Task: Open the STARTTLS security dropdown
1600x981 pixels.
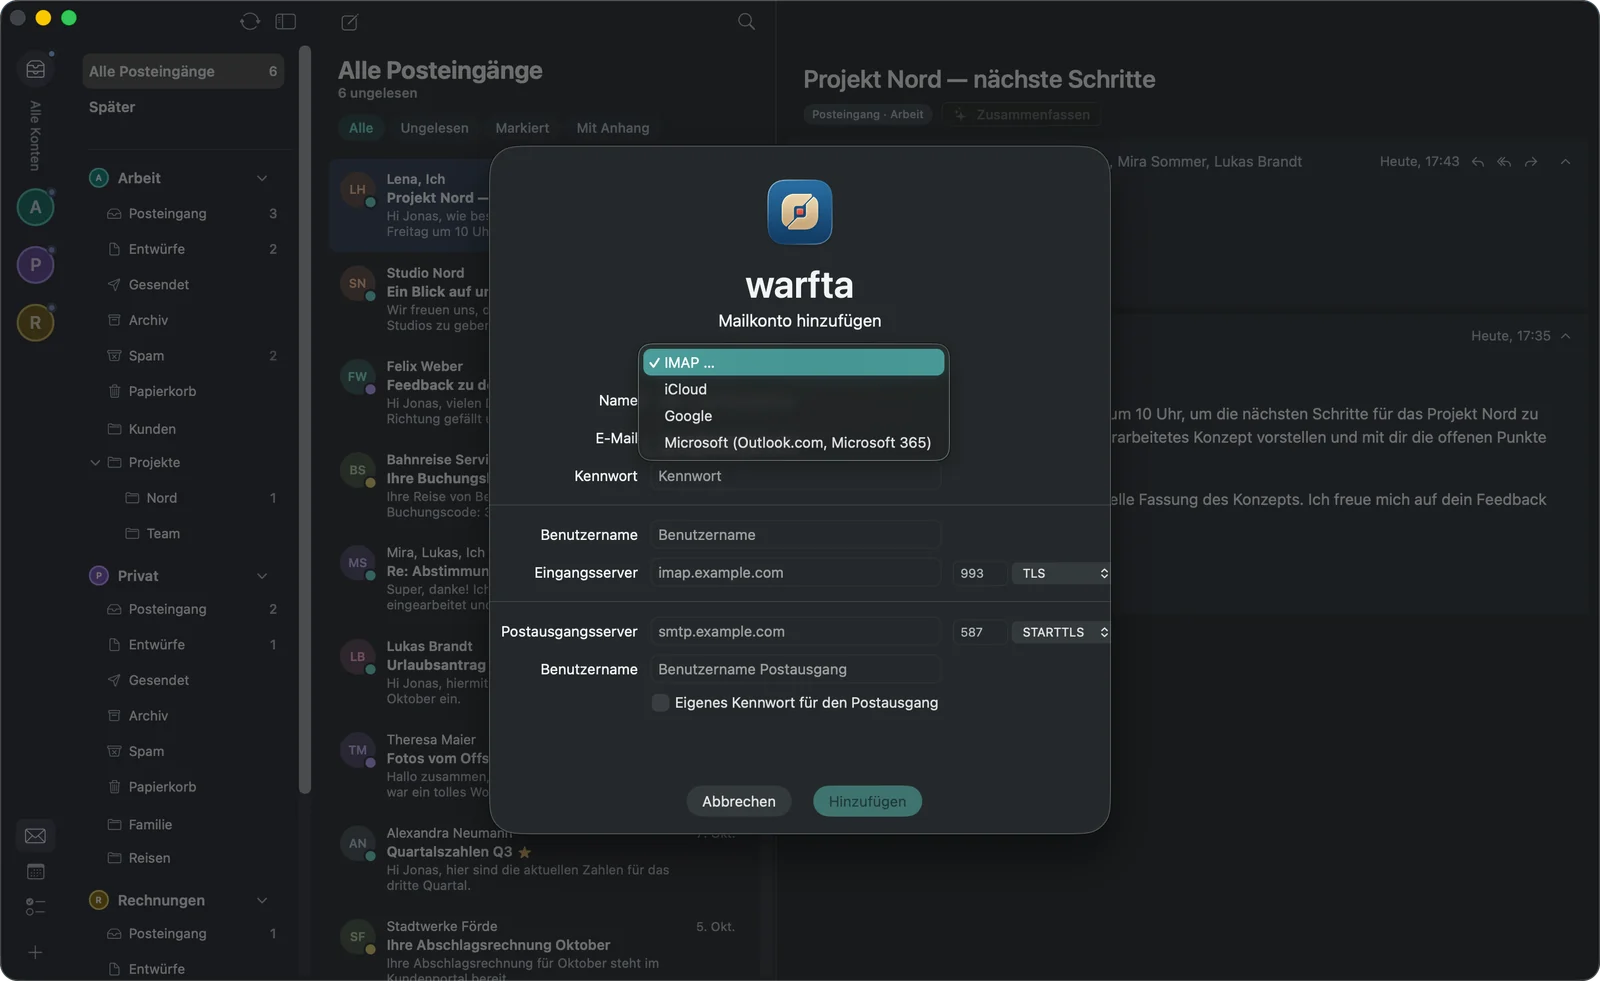Action: point(1061,632)
